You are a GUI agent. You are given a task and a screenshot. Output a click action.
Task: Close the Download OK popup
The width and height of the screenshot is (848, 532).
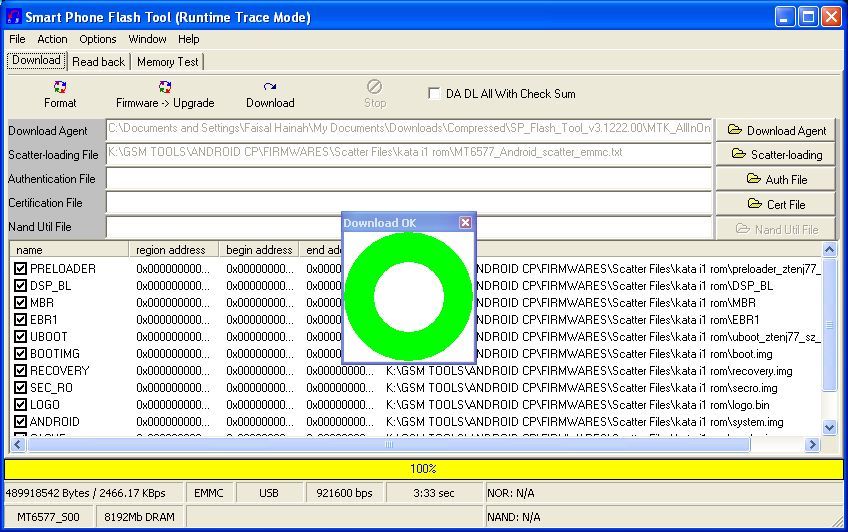465,222
